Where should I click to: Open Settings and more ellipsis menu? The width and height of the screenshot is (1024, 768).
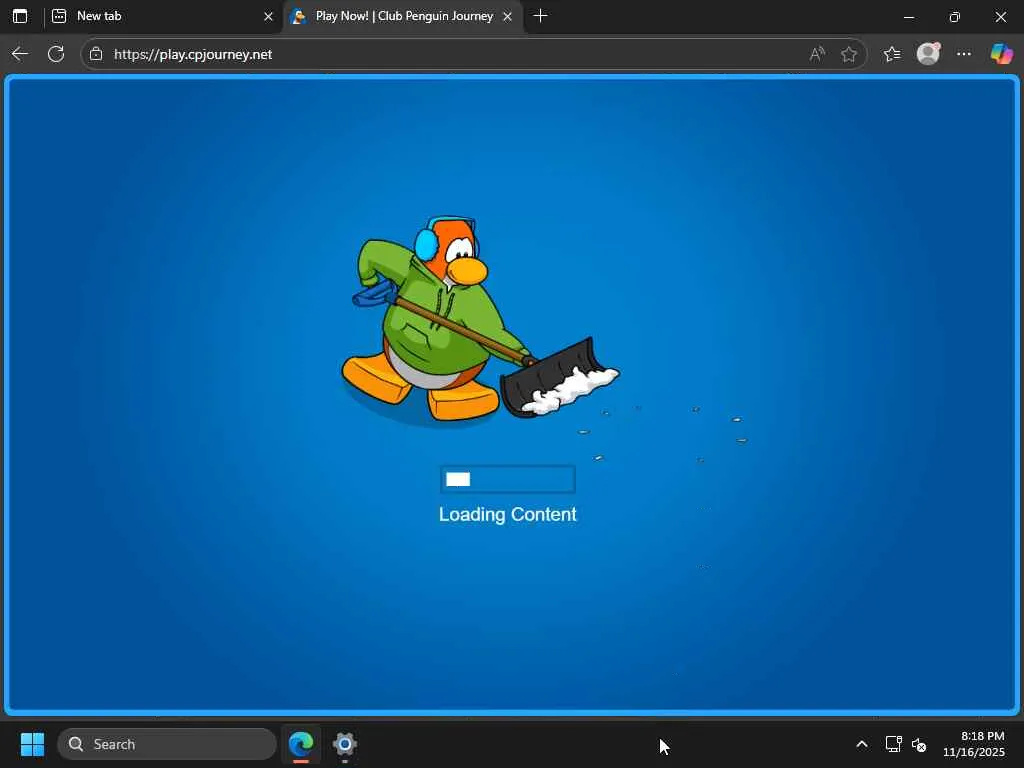[x=964, y=54]
